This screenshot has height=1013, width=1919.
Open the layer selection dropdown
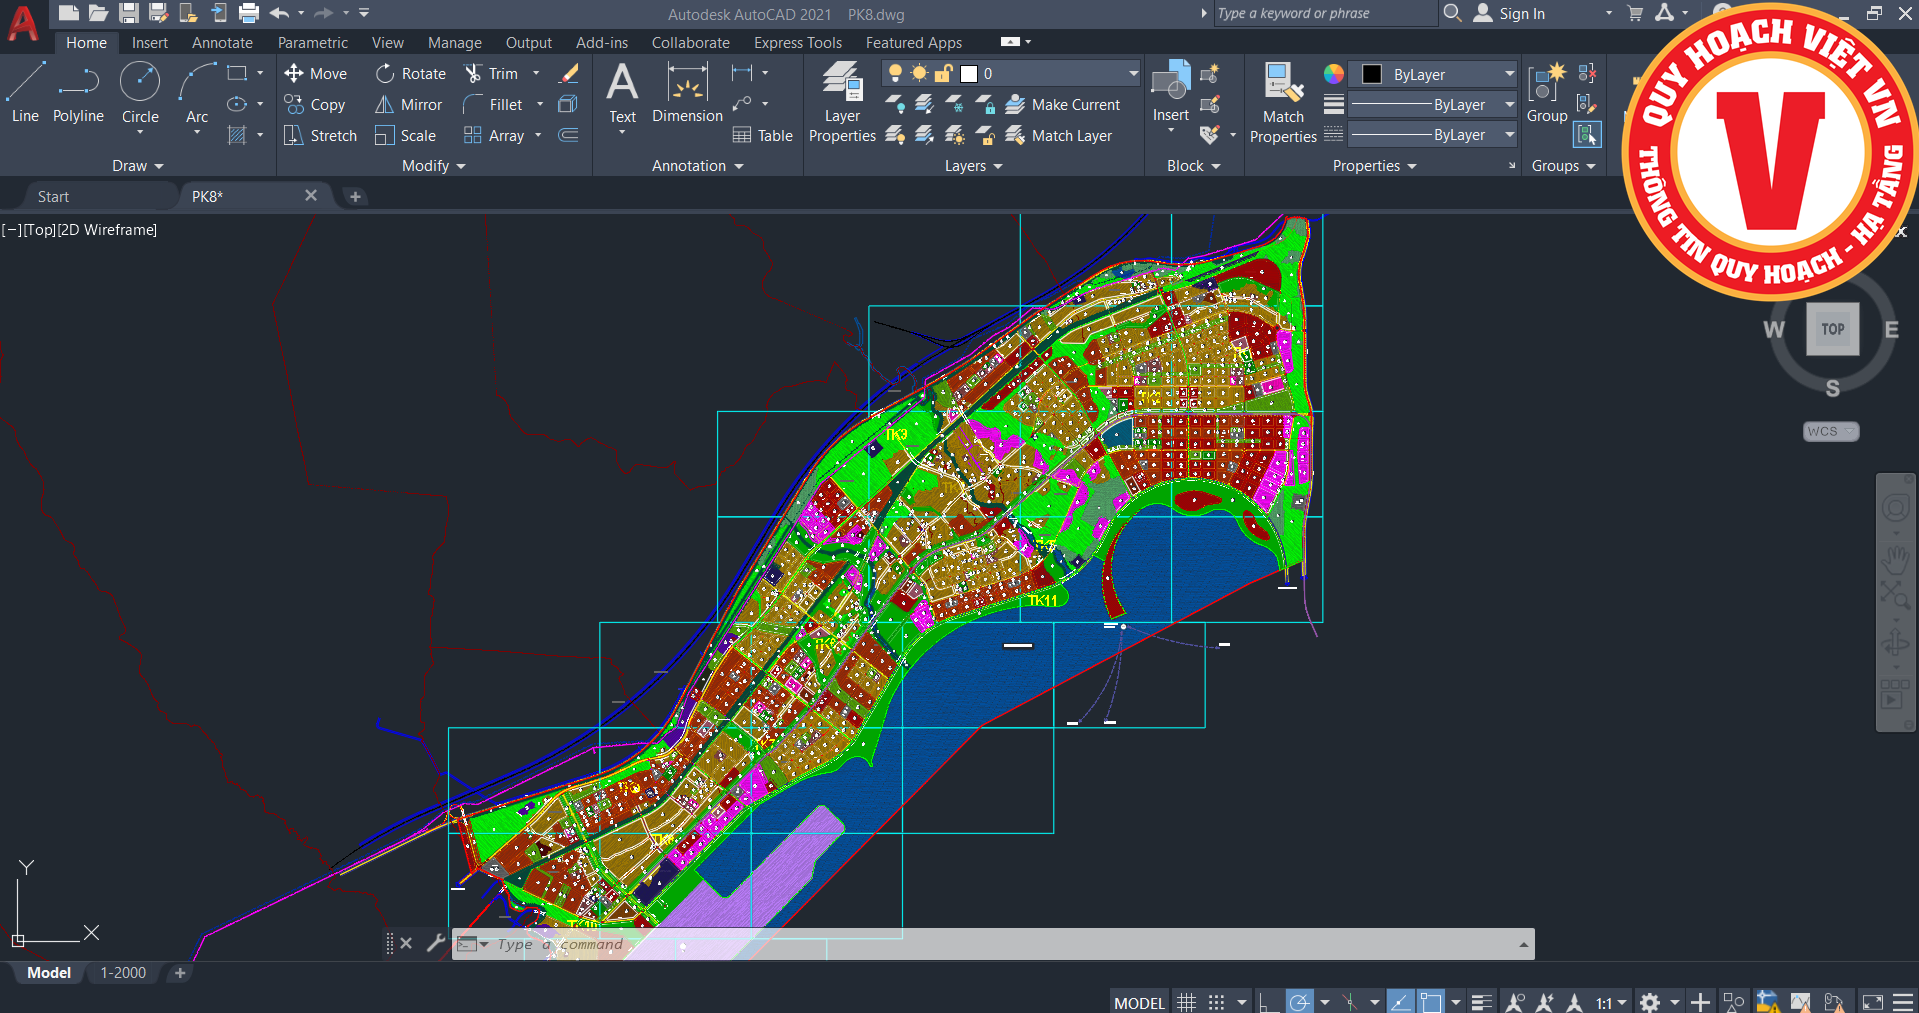click(x=1060, y=74)
